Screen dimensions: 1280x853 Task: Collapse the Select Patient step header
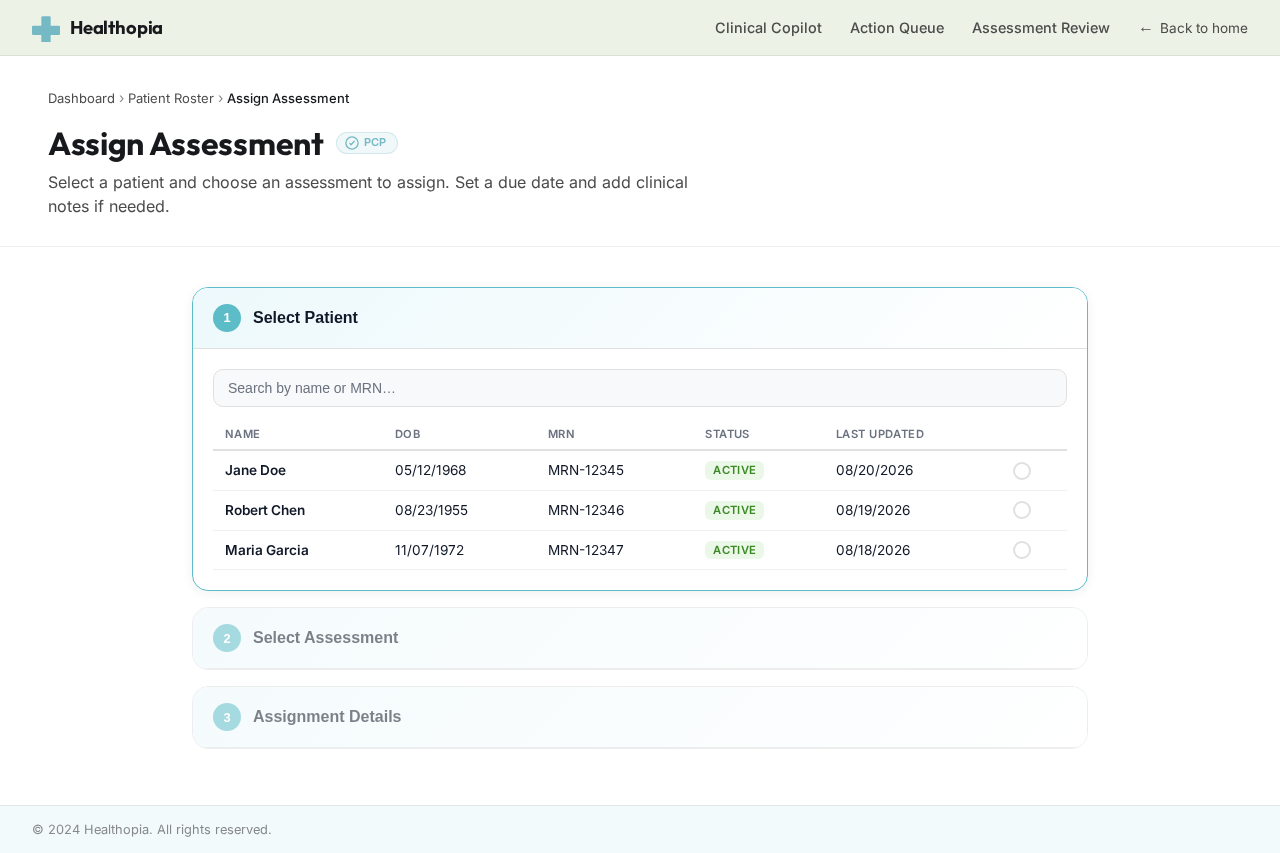(x=640, y=318)
